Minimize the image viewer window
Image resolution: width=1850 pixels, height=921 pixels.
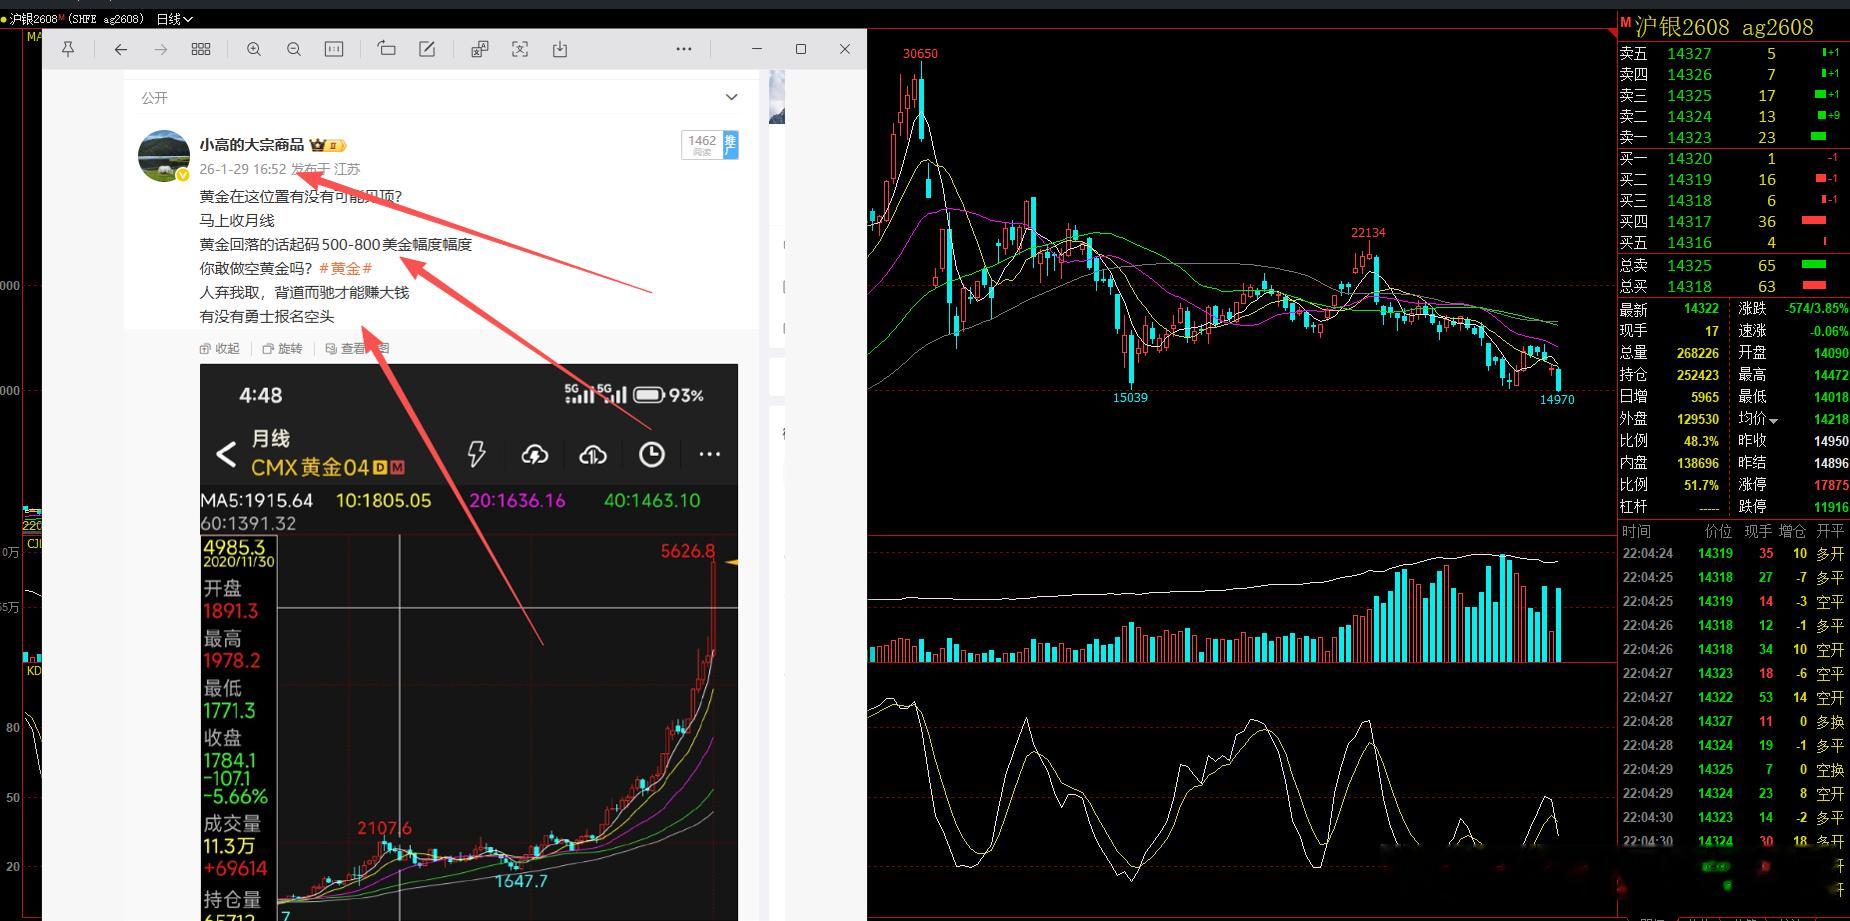[x=757, y=49]
